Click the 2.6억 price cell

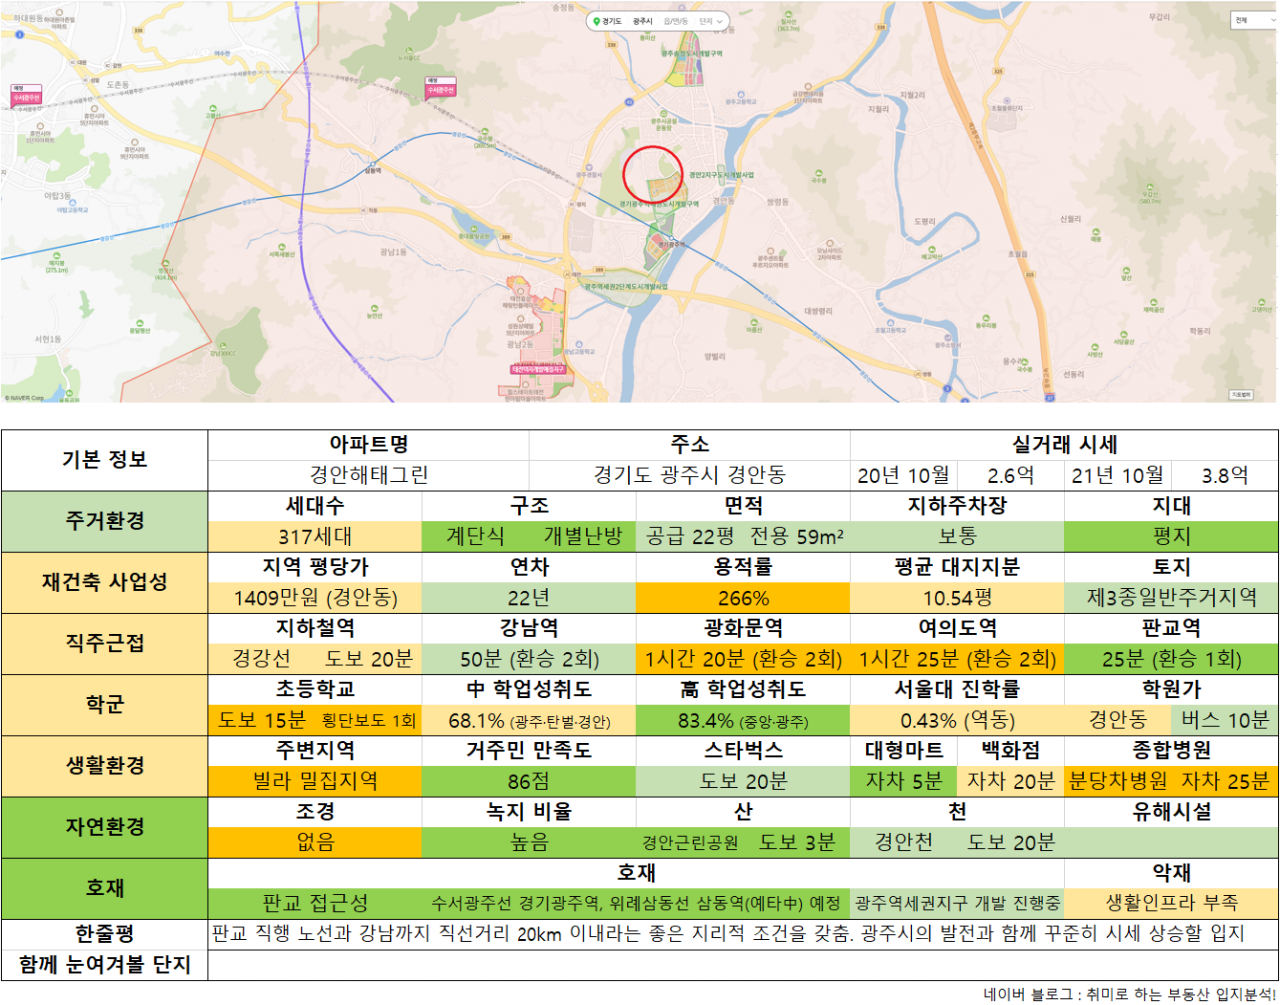(1011, 475)
